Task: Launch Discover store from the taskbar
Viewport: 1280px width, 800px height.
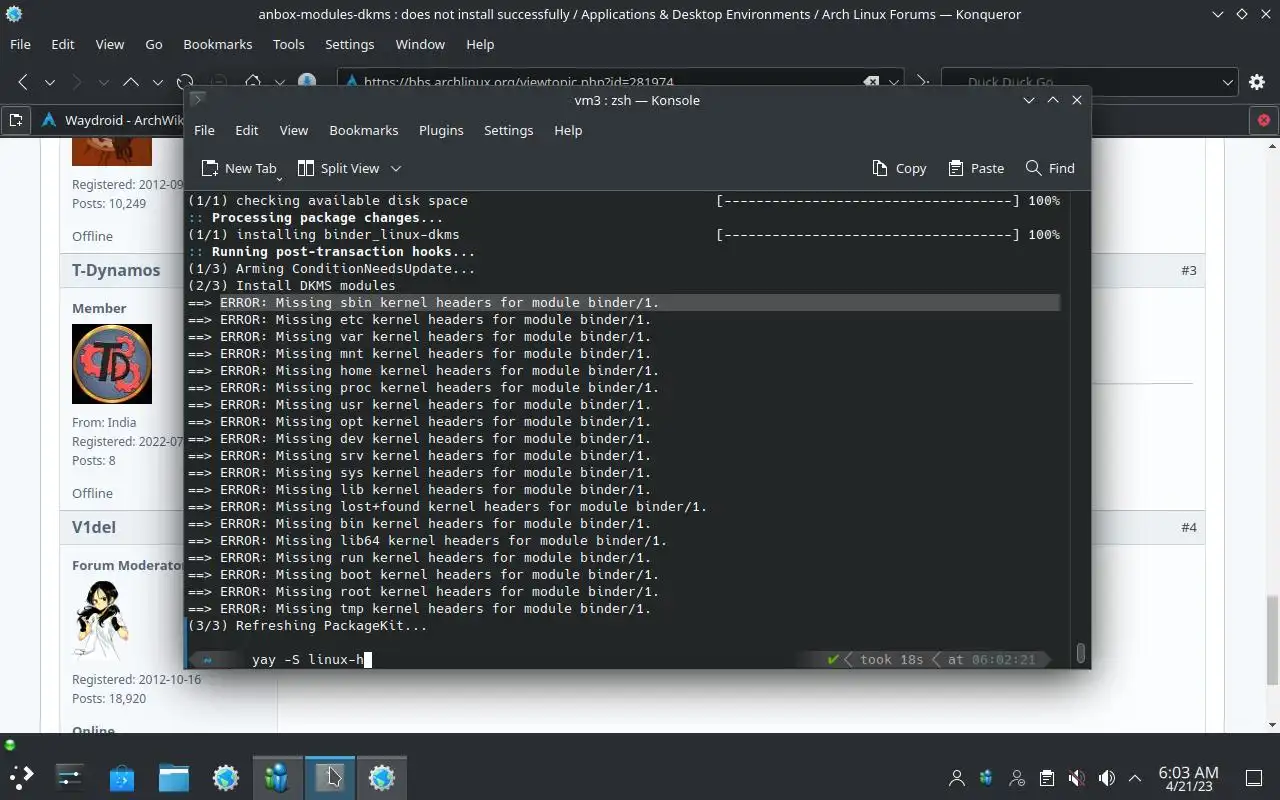Action: click(x=121, y=777)
